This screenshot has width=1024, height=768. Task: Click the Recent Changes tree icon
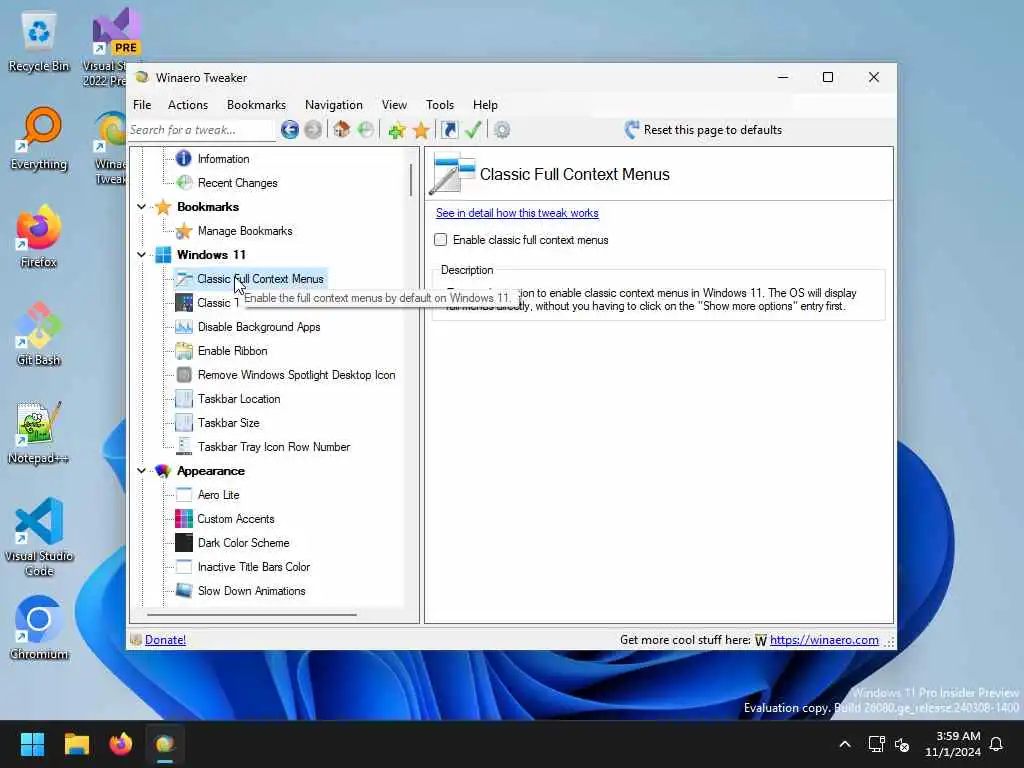(184, 183)
